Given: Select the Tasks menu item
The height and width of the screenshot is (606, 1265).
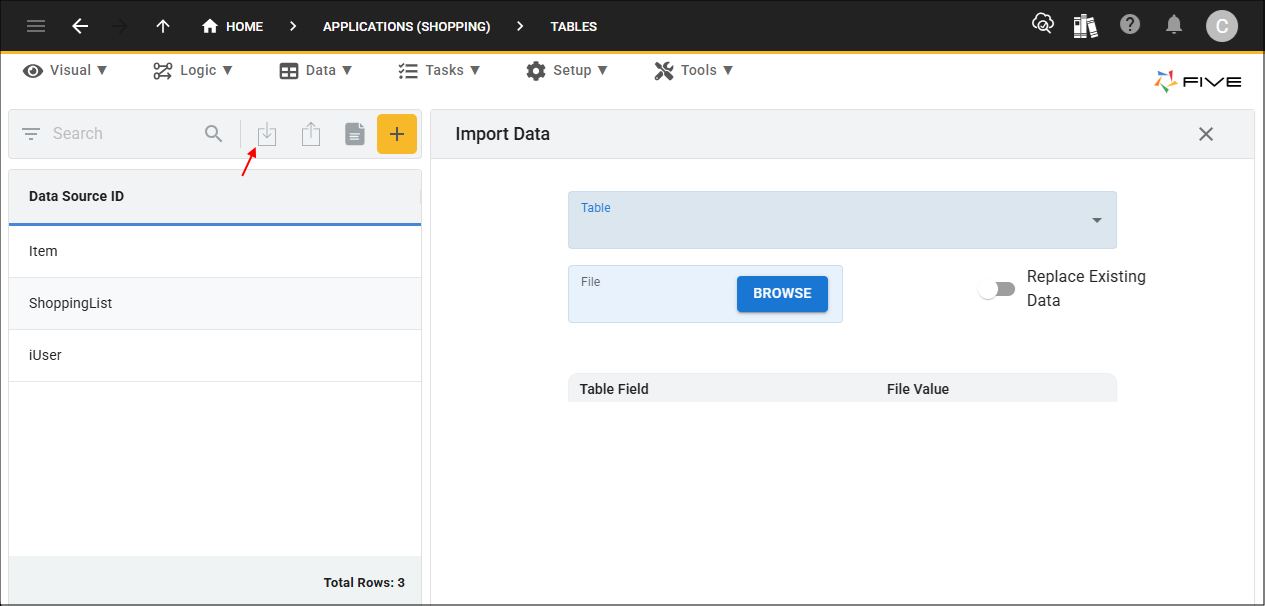Looking at the screenshot, I should pos(438,70).
